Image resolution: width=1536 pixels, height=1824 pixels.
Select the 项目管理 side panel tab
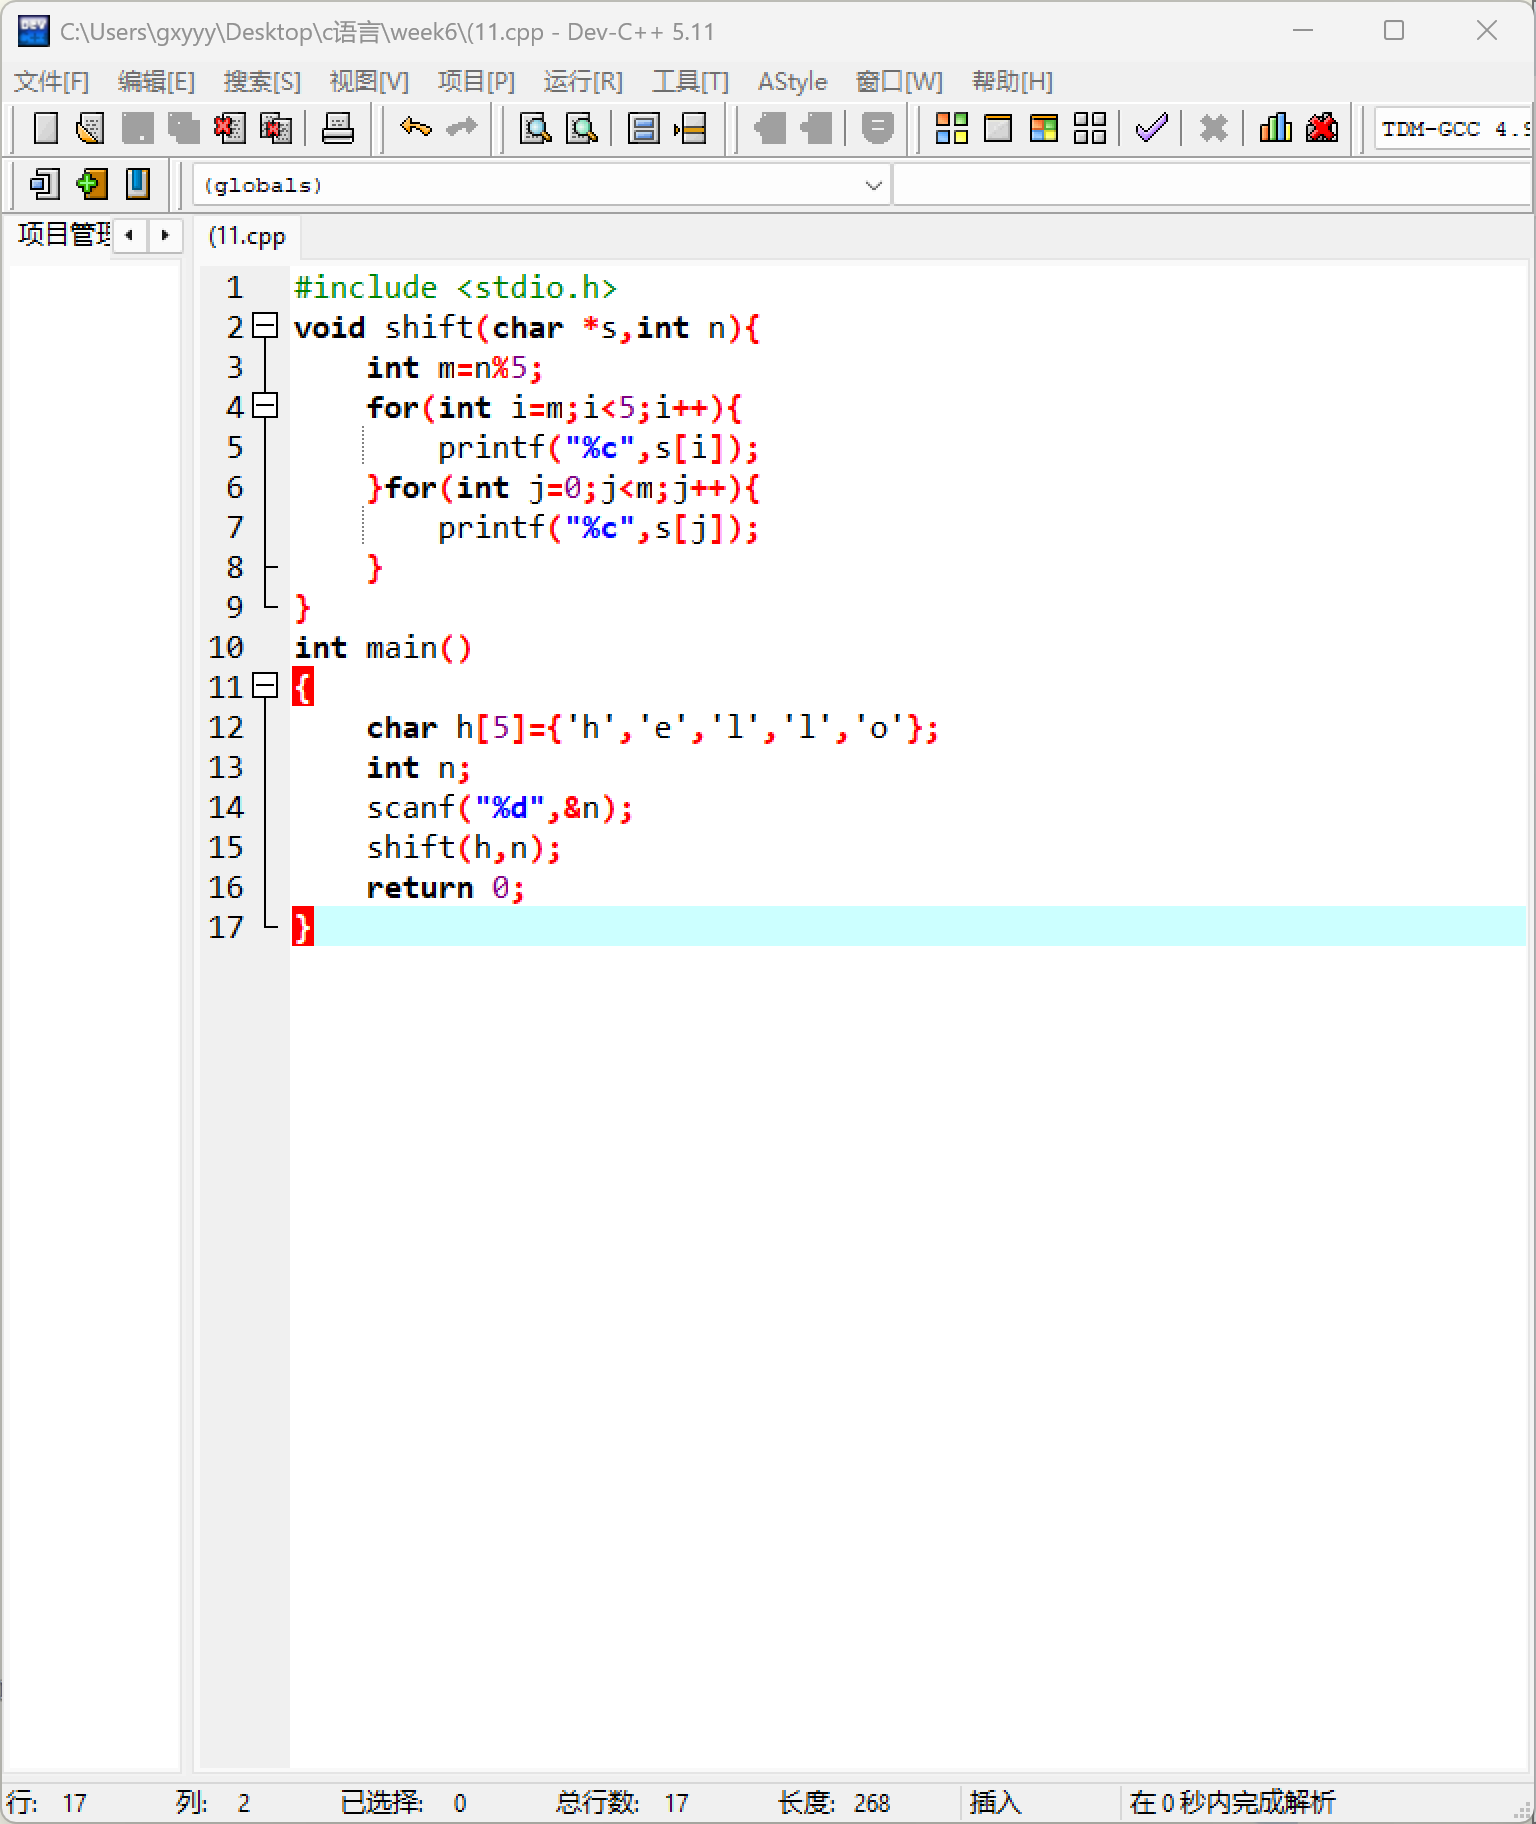click(x=63, y=235)
